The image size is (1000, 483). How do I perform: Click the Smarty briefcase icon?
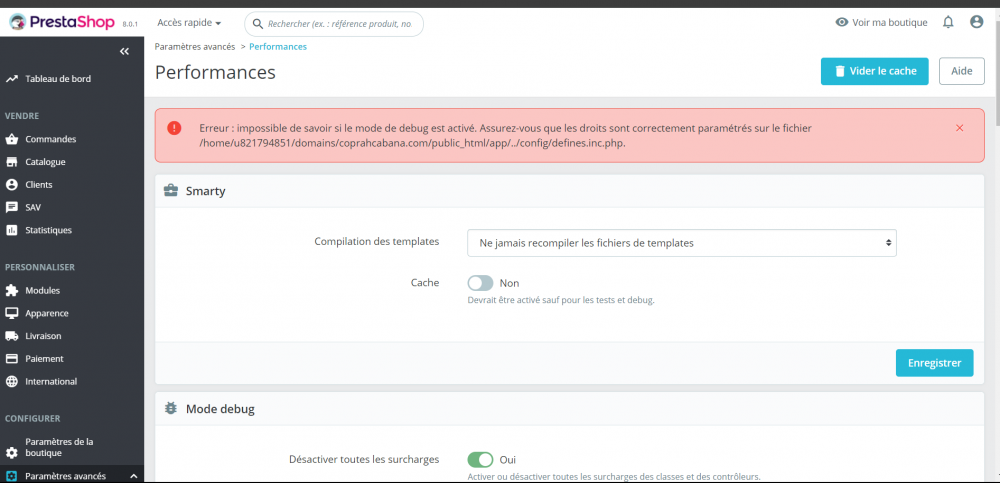[171, 190]
